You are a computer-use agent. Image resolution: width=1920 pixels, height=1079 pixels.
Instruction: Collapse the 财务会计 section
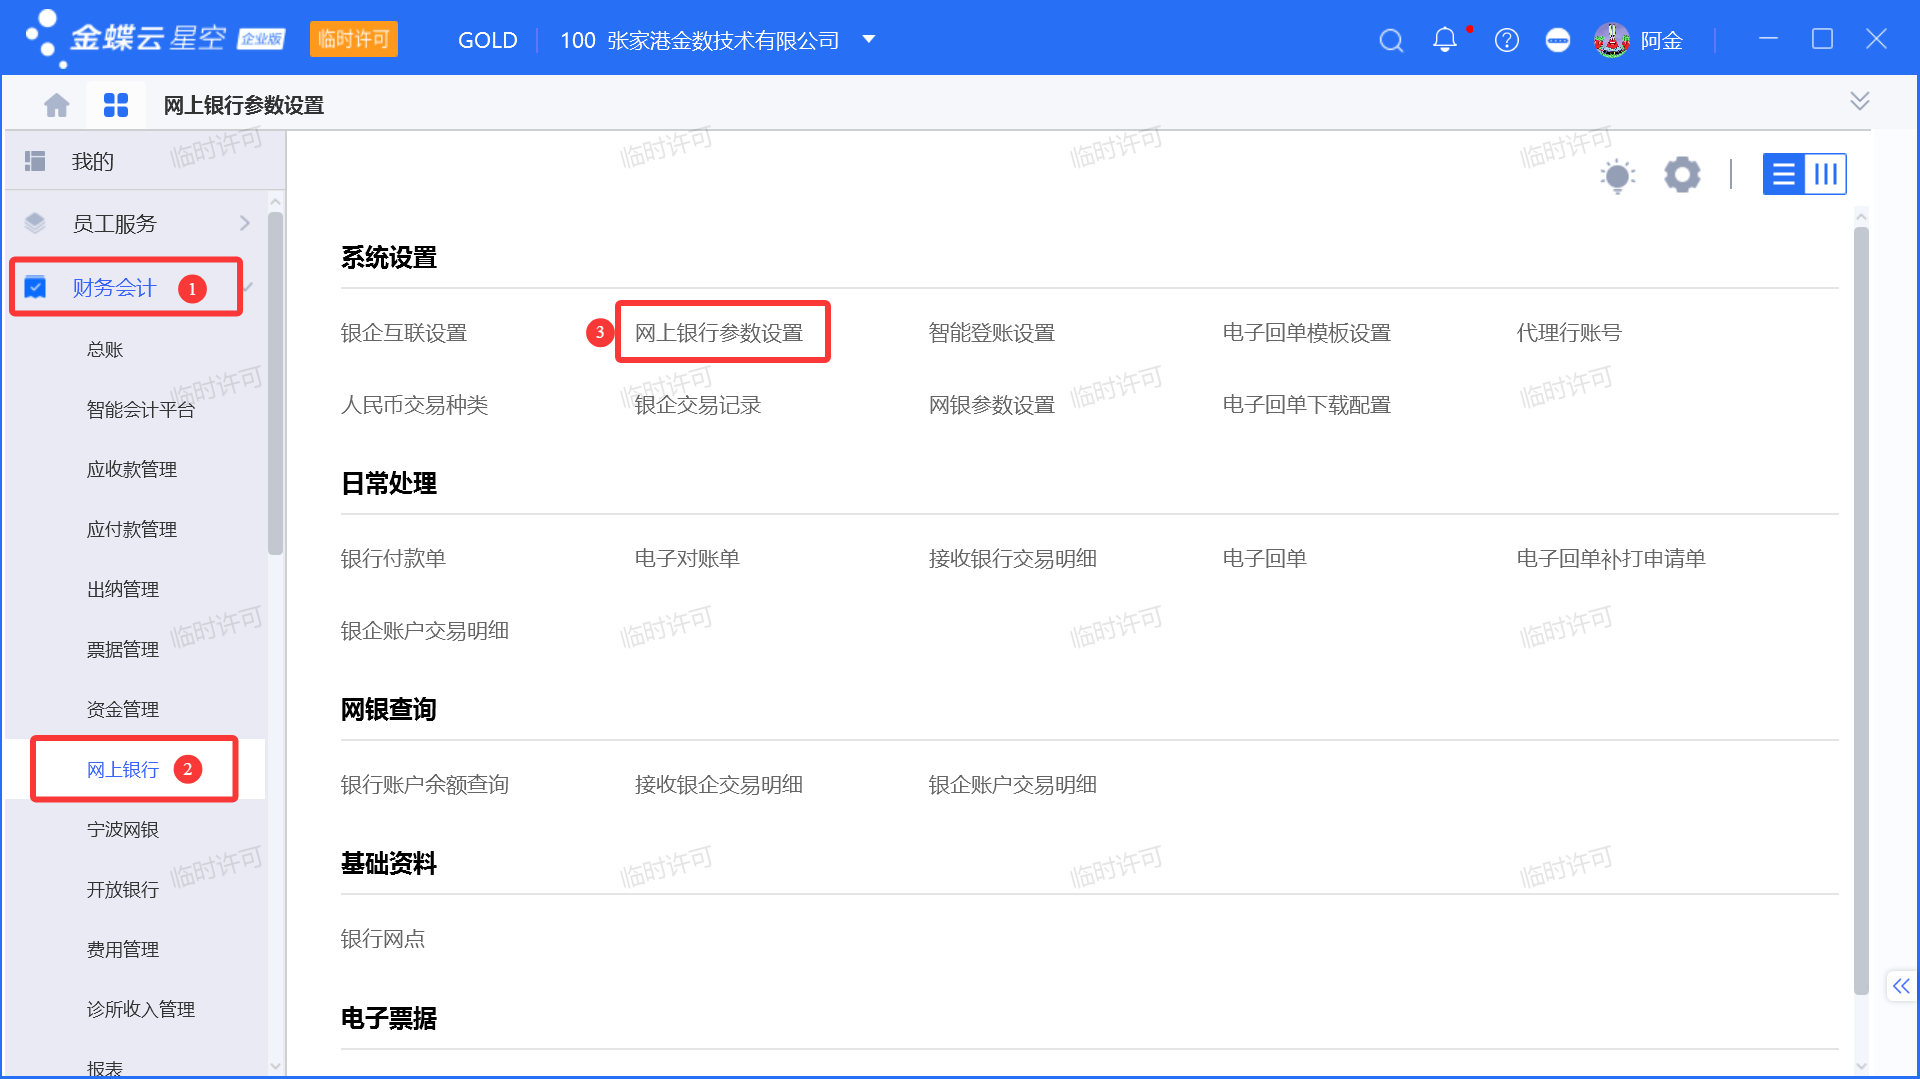pos(248,288)
